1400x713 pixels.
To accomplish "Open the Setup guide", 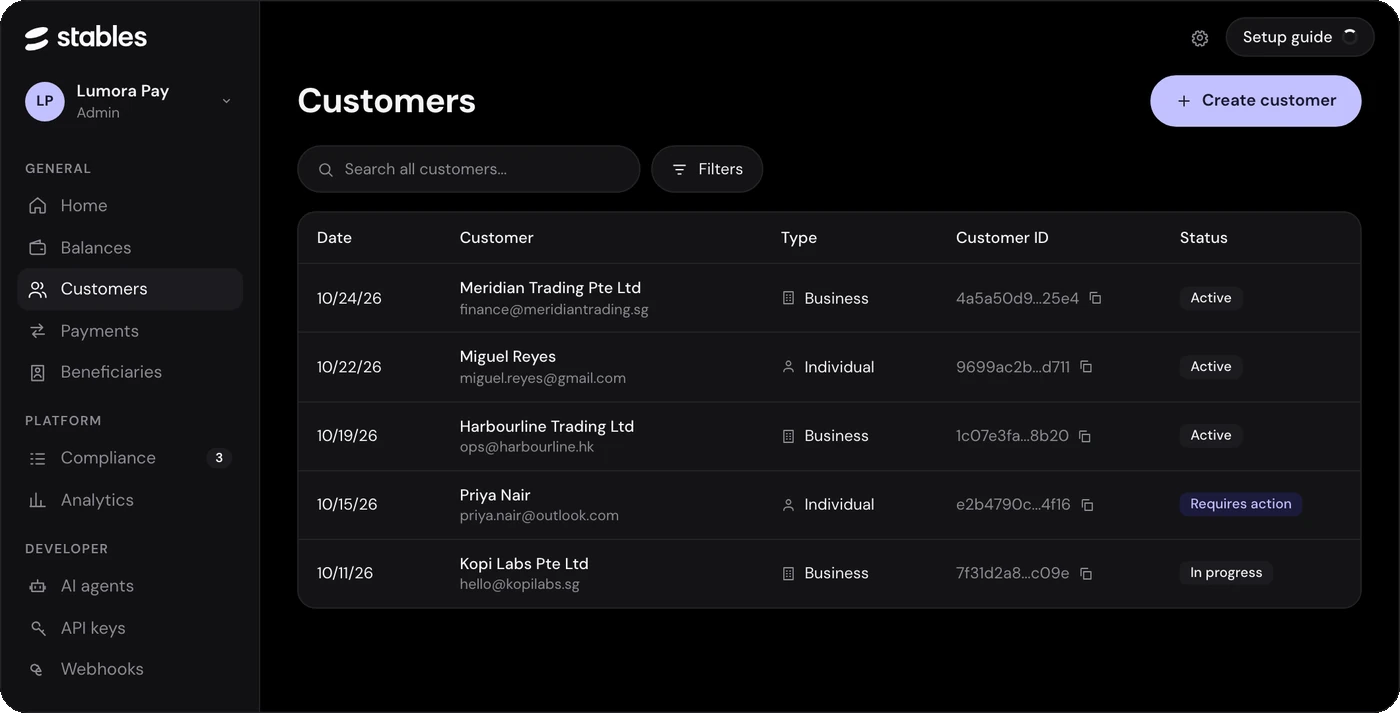I will tap(1300, 37).
